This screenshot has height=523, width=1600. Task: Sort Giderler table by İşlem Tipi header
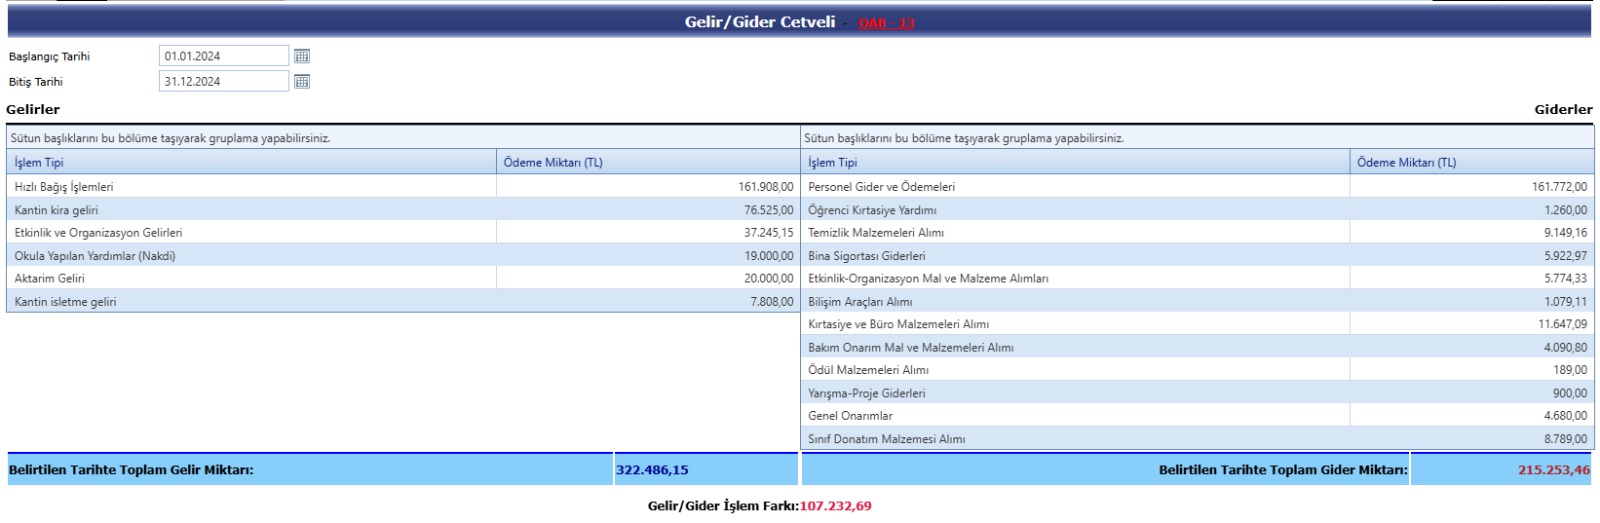point(833,162)
